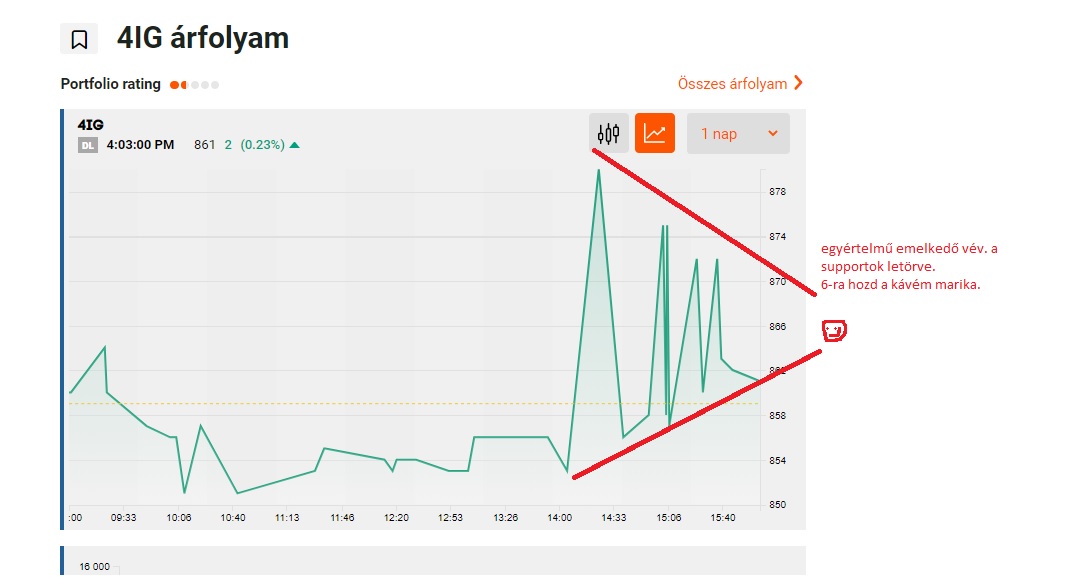The image size is (1079, 588).
Task: Switch to candlestick chart view
Action: [x=608, y=133]
